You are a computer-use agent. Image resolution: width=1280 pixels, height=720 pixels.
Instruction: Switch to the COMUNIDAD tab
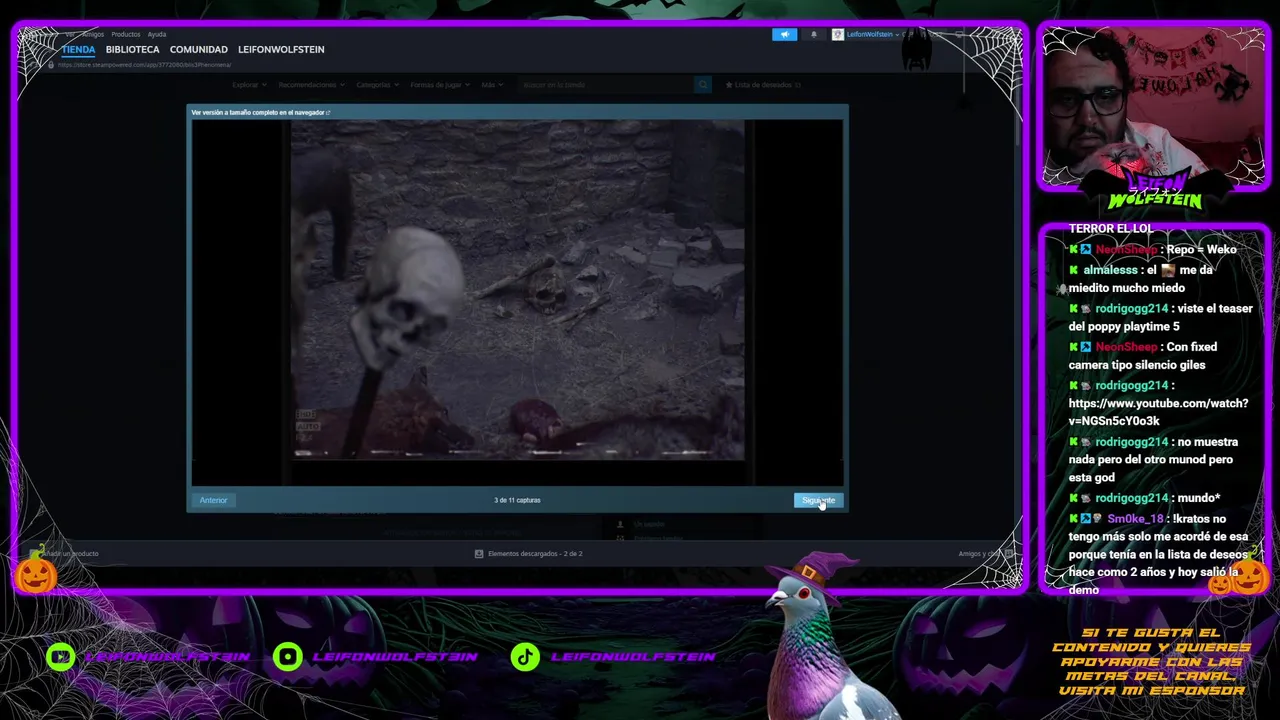click(199, 49)
